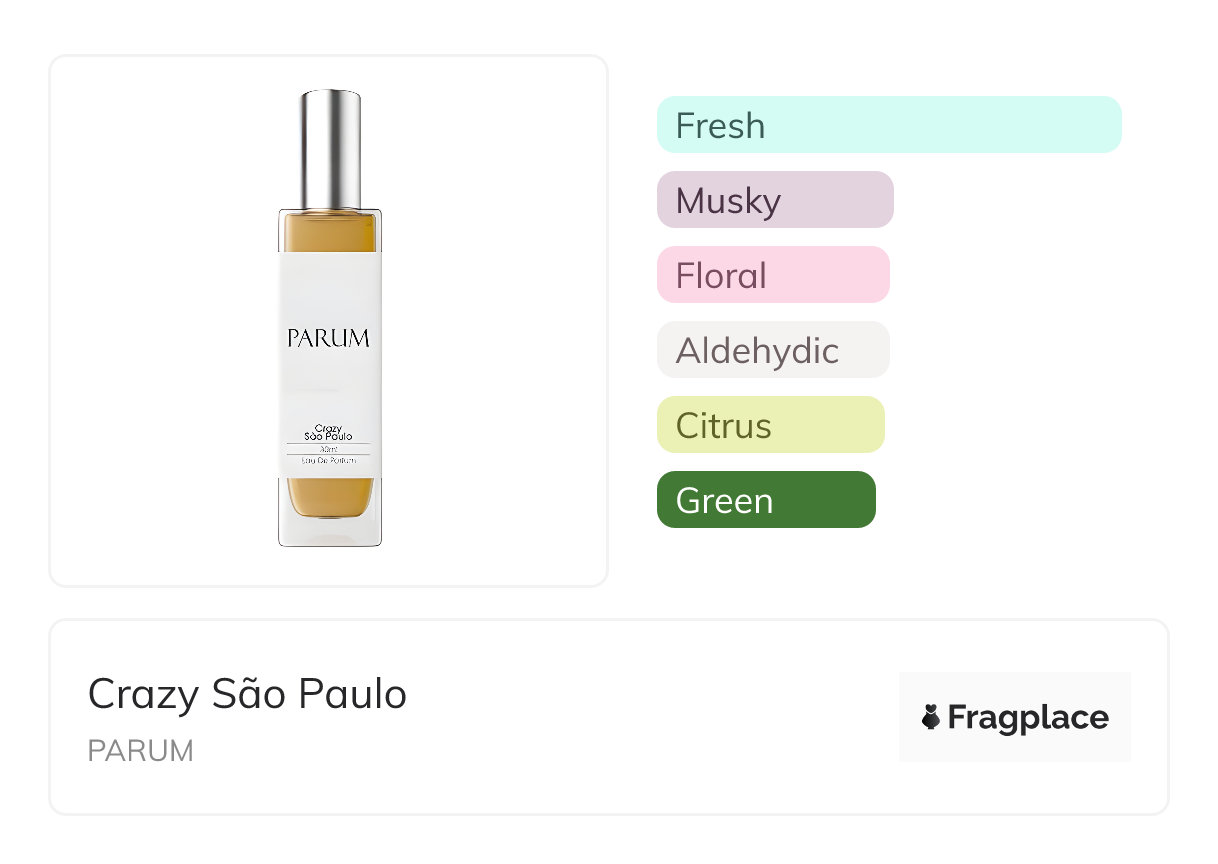
Task: Click the amber liquid visible above the white label
Action: pos(329,233)
